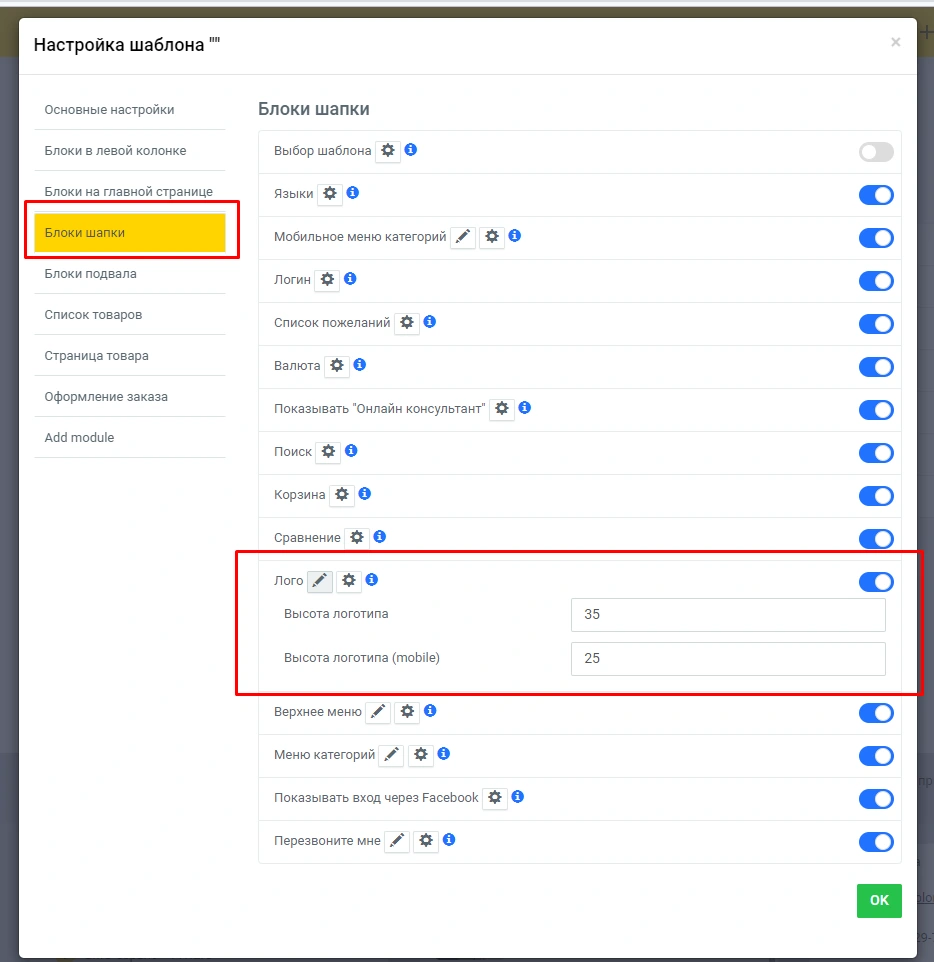The height and width of the screenshot is (962, 934).
Task: Enable the Выбор шаблона toggle
Action: (x=876, y=152)
